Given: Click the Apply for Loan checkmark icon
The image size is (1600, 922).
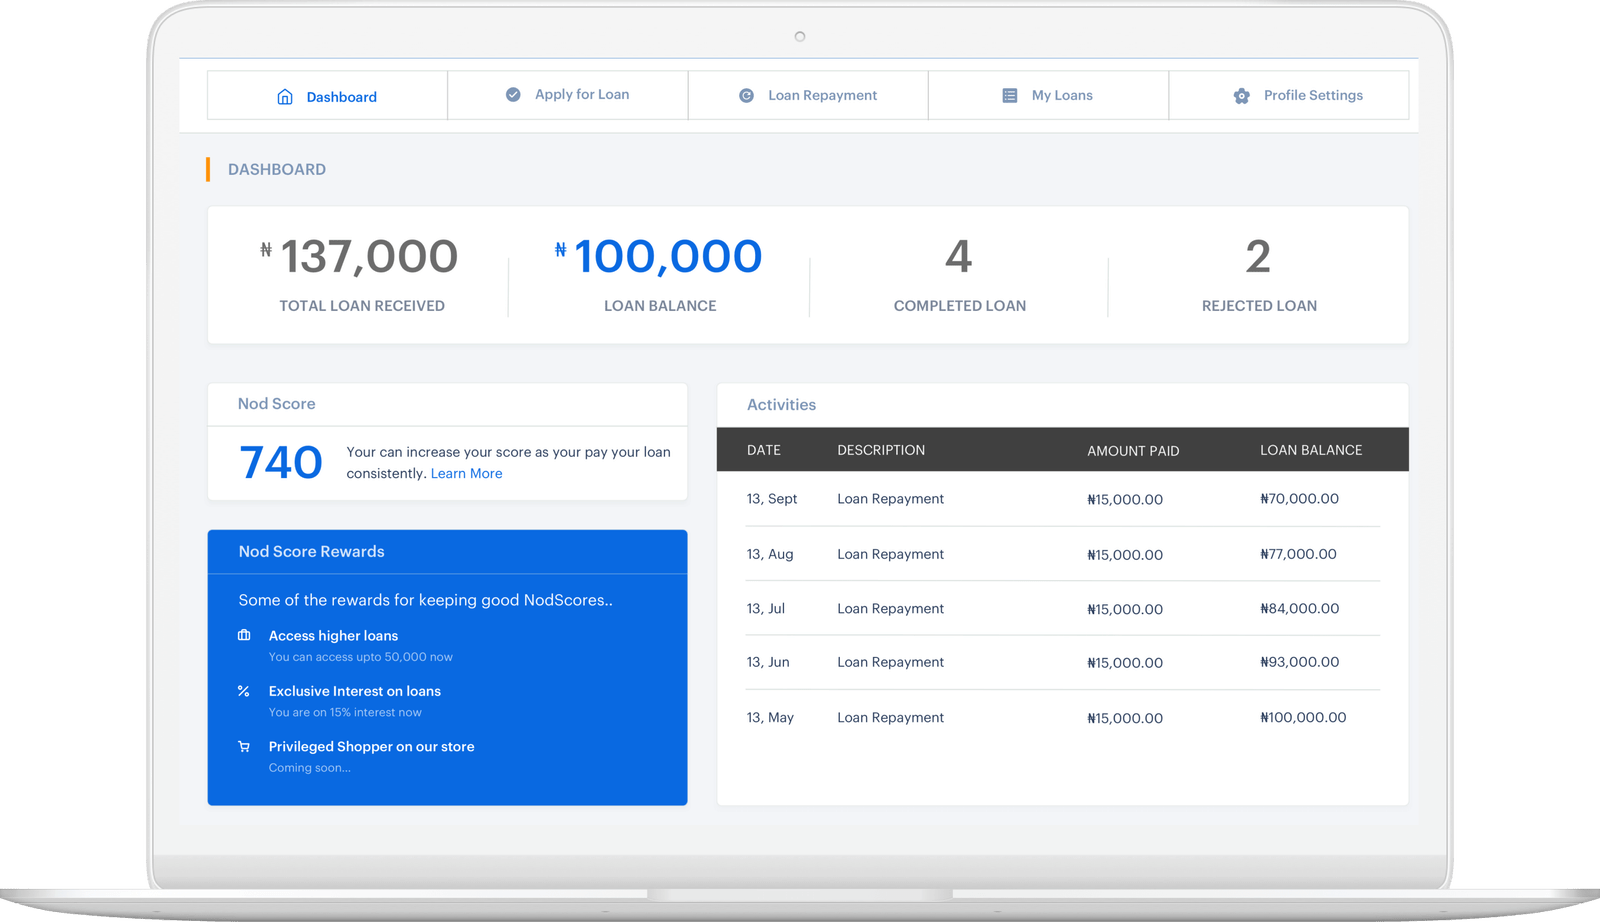Looking at the screenshot, I should click(513, 95).
